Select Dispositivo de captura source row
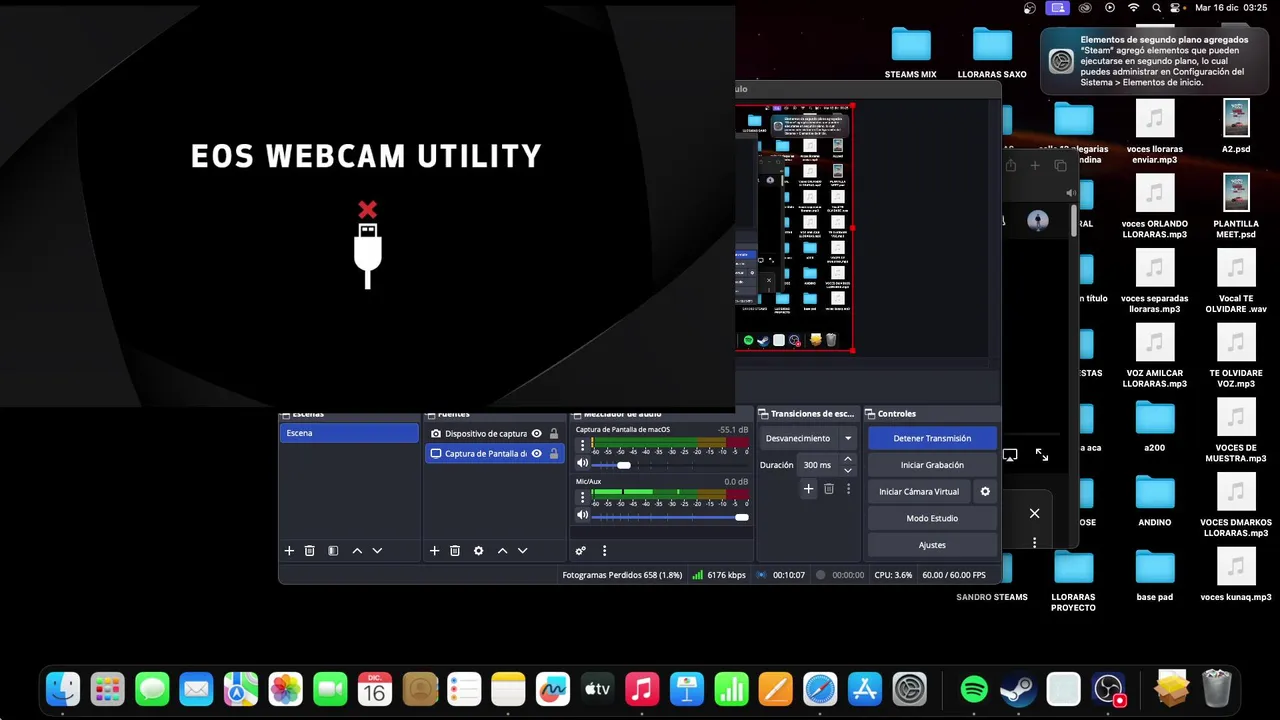The image size is (1280, 720). point(494,434)
